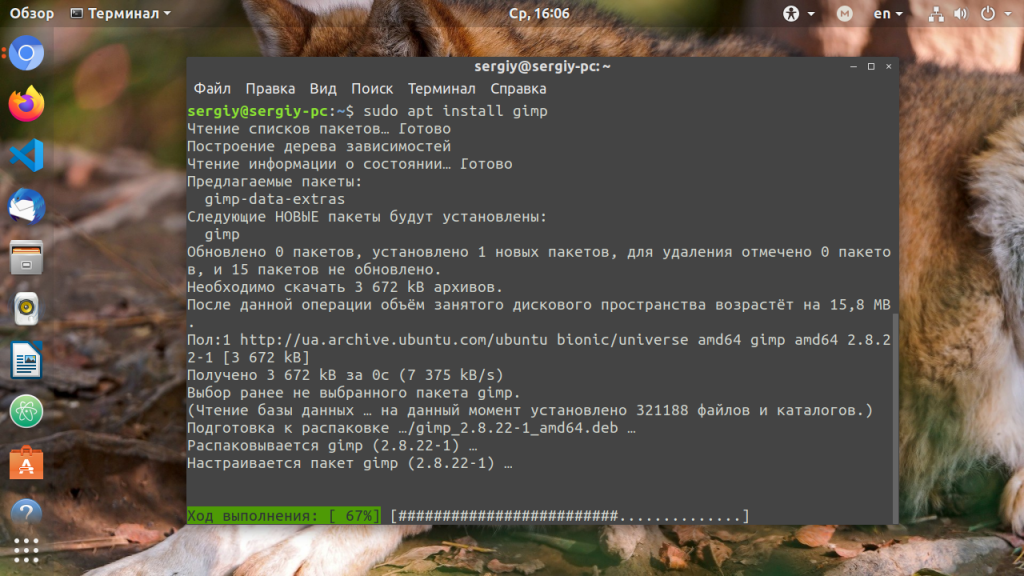Viewport: 1024px width, 576px height.
Task: Click the Вид menu item
Action: click(323, 89)
